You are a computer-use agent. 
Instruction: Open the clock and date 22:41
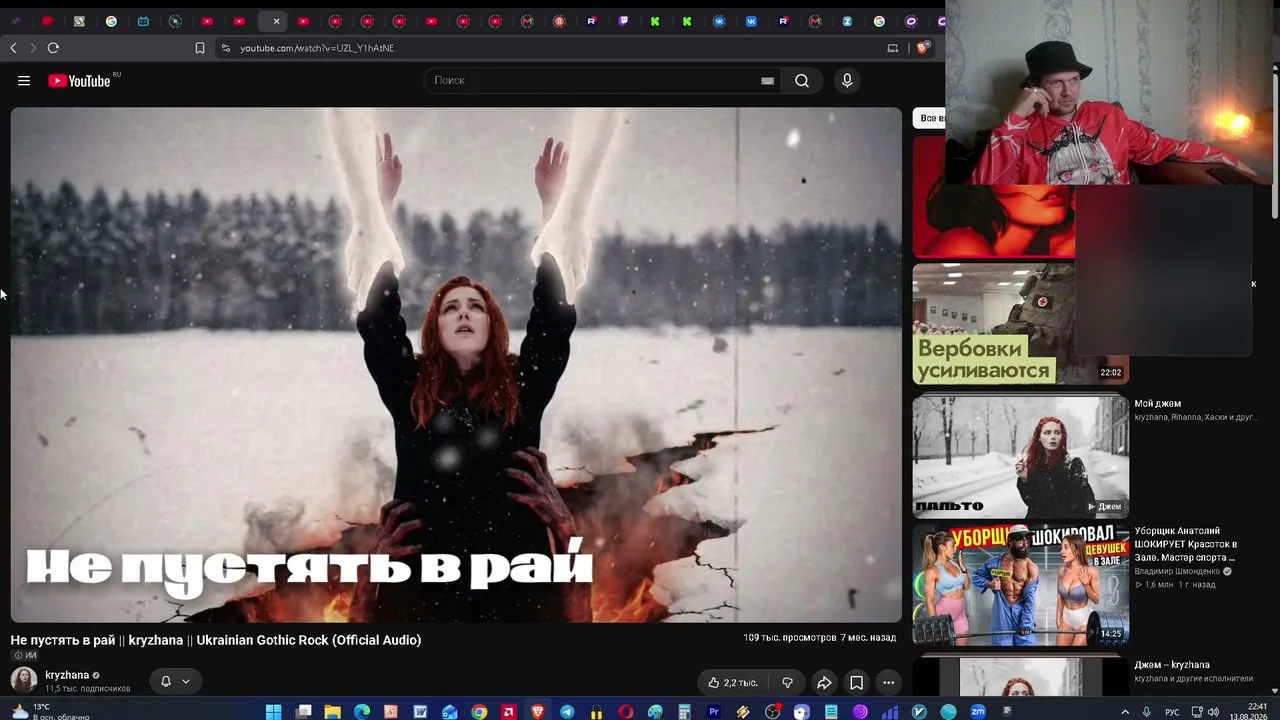pos(1250,711)
